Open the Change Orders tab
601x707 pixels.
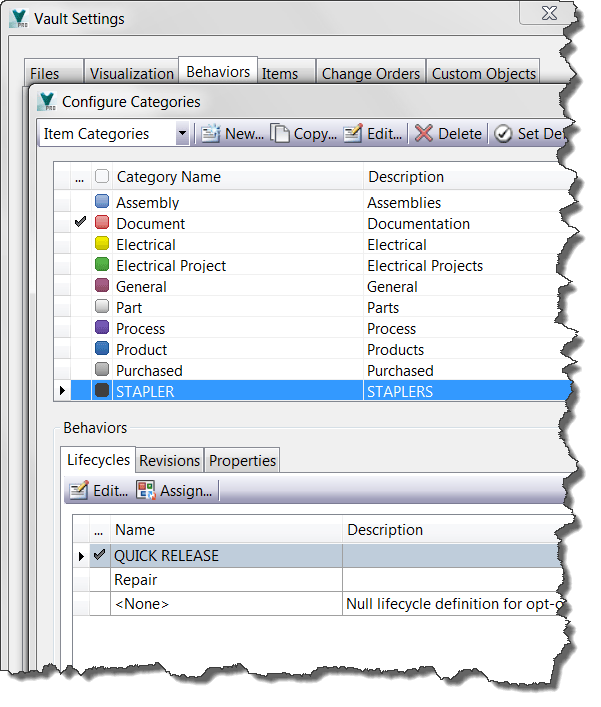coord(371,73)
